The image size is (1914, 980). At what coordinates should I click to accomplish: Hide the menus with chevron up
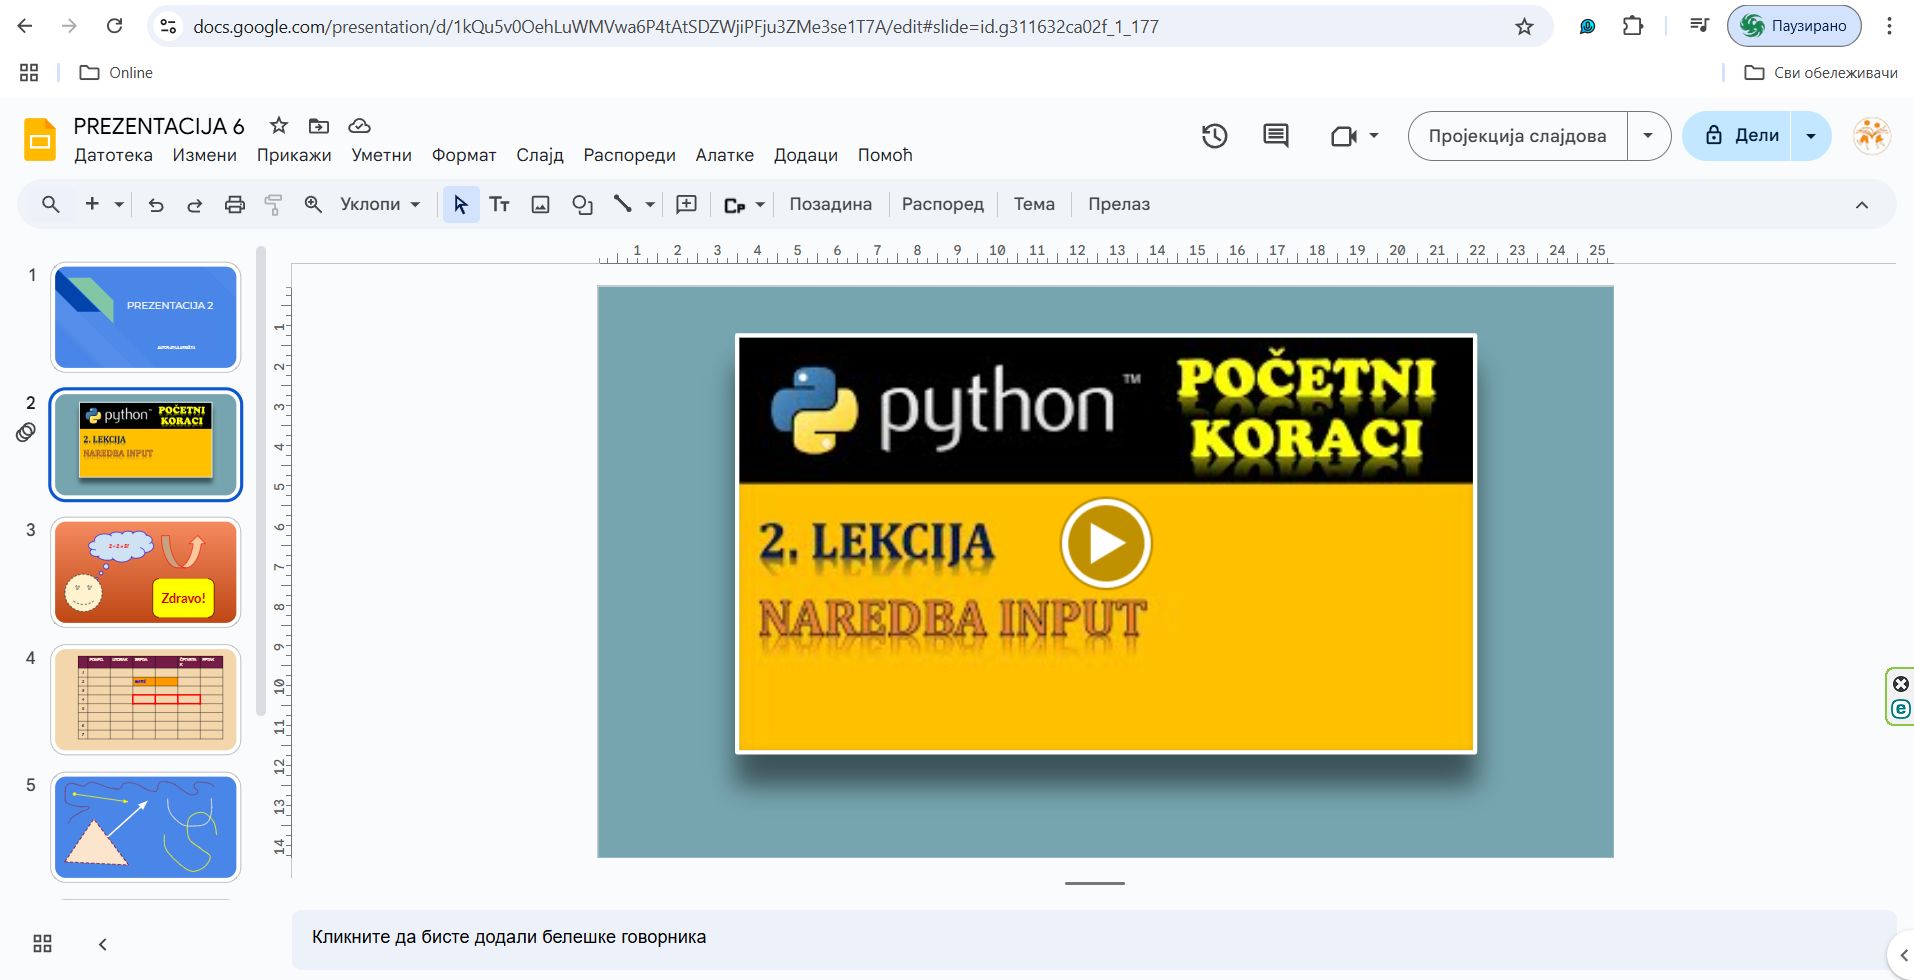coord(1861,205)
